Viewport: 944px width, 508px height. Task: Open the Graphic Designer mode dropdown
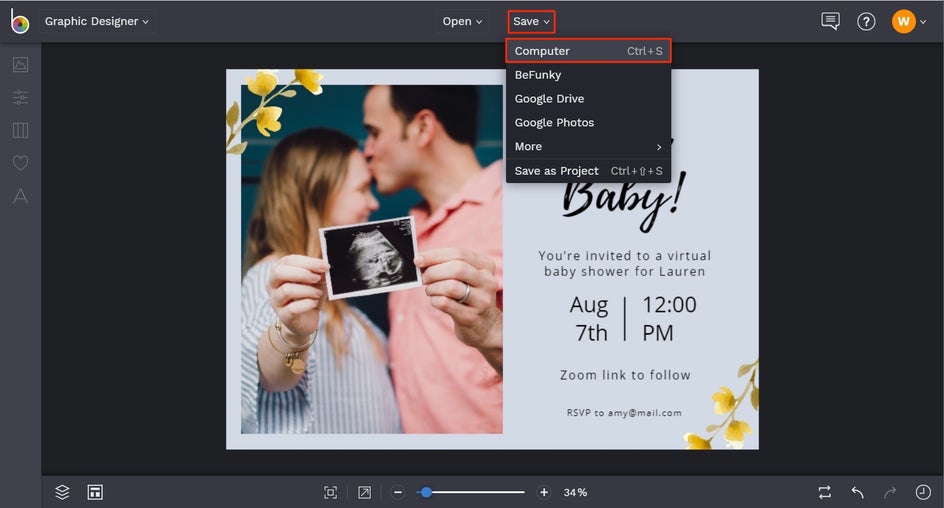coord(96,21)
